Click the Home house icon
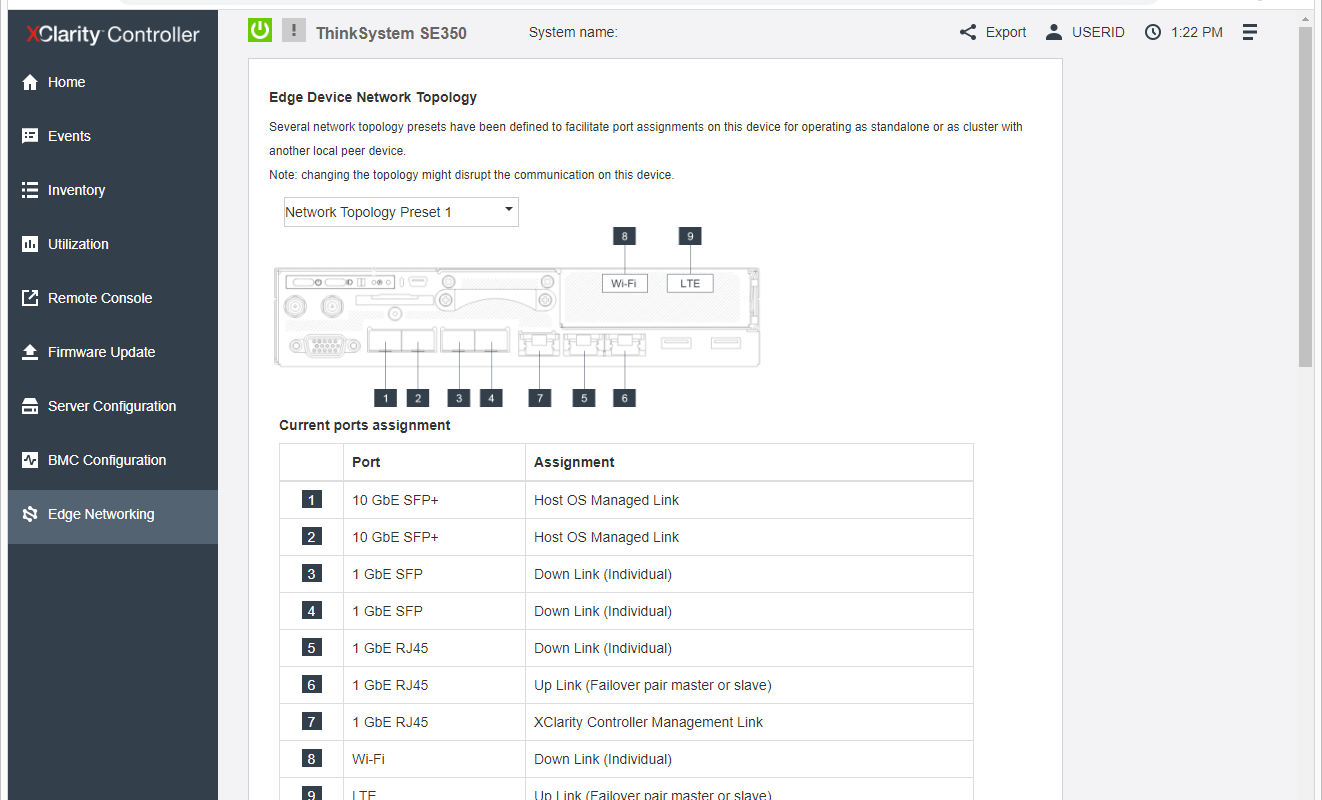Screen dimensions: 1322x800 click(30, 82)
